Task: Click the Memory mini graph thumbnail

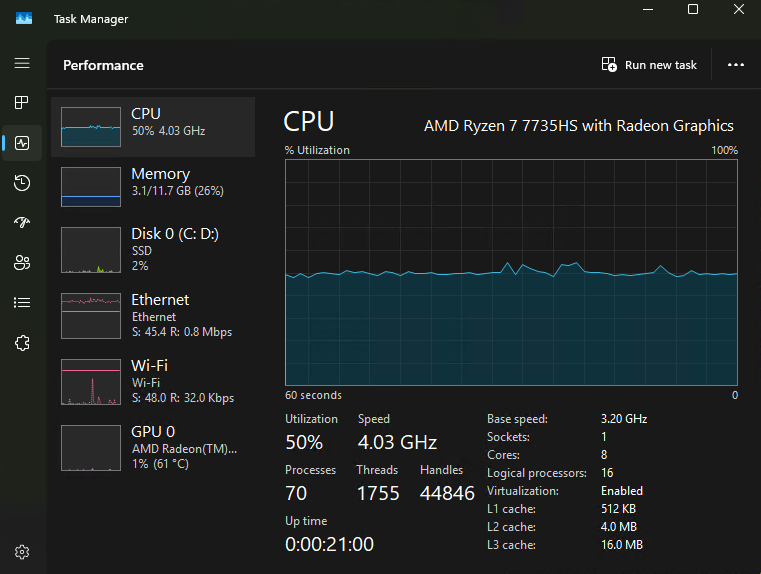Action: click(91, 187)
